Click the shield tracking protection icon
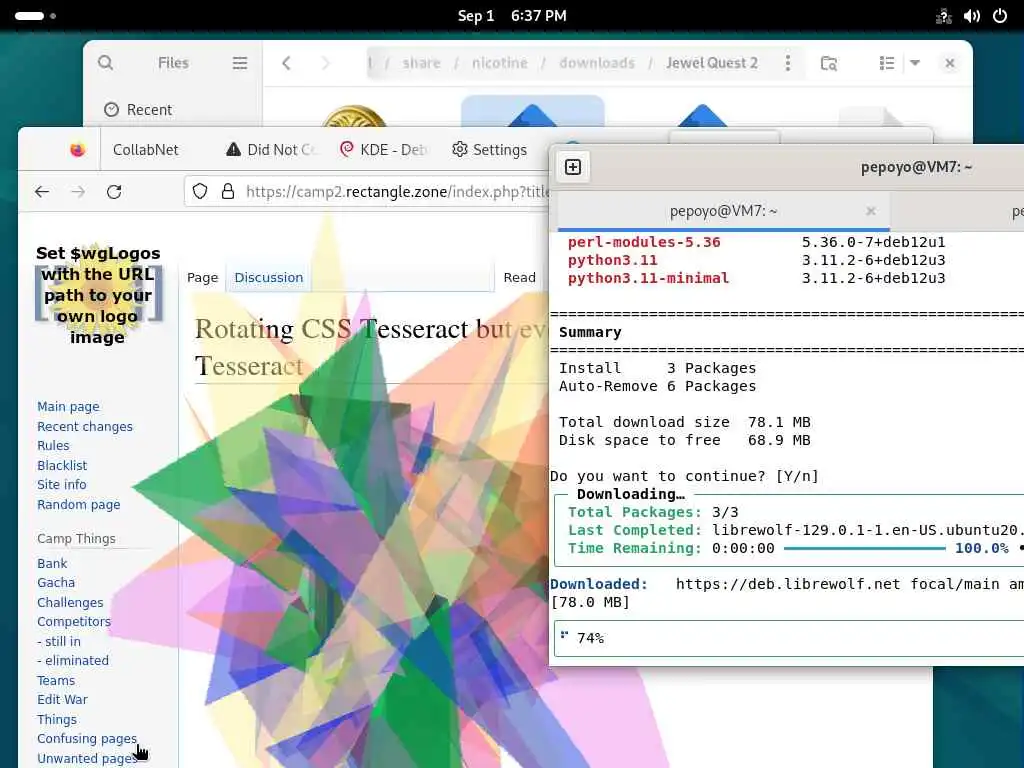 (x=200, y=191)
